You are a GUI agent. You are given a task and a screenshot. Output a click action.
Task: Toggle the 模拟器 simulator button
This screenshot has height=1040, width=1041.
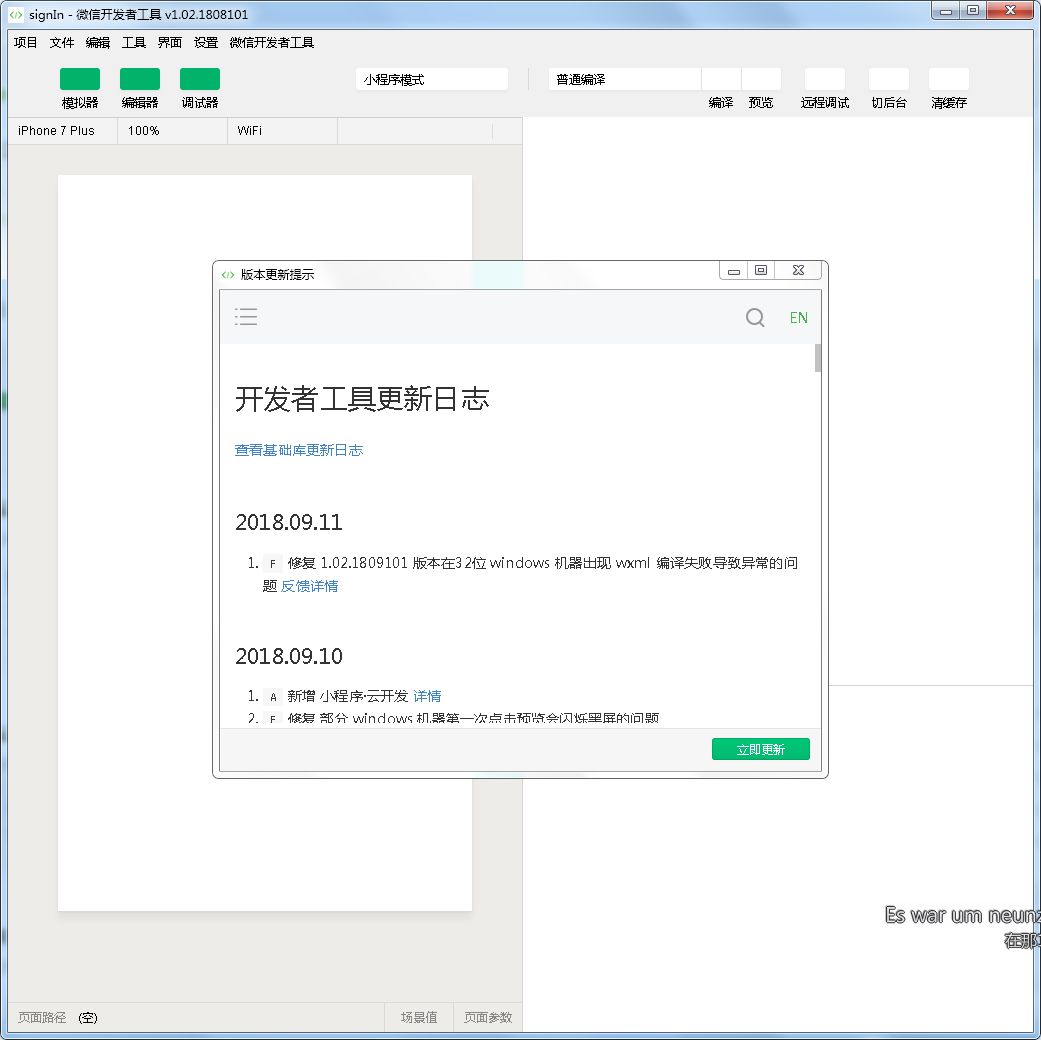click(x=80, y=79)
